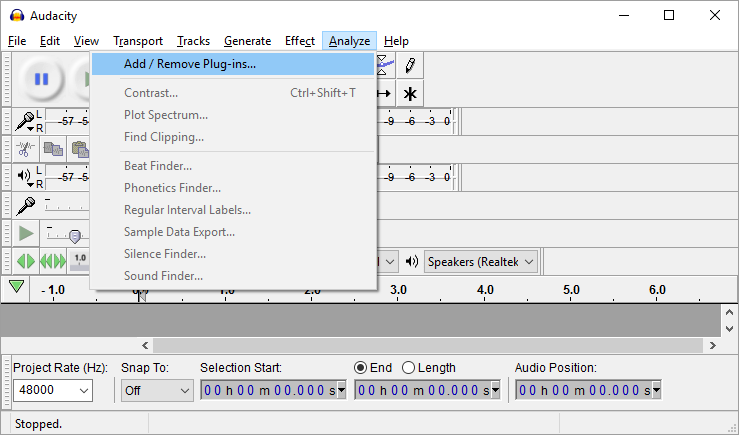The image size is (739, 435).
Task: Click the recording meter microphone icon
Action: pos(25,122)
